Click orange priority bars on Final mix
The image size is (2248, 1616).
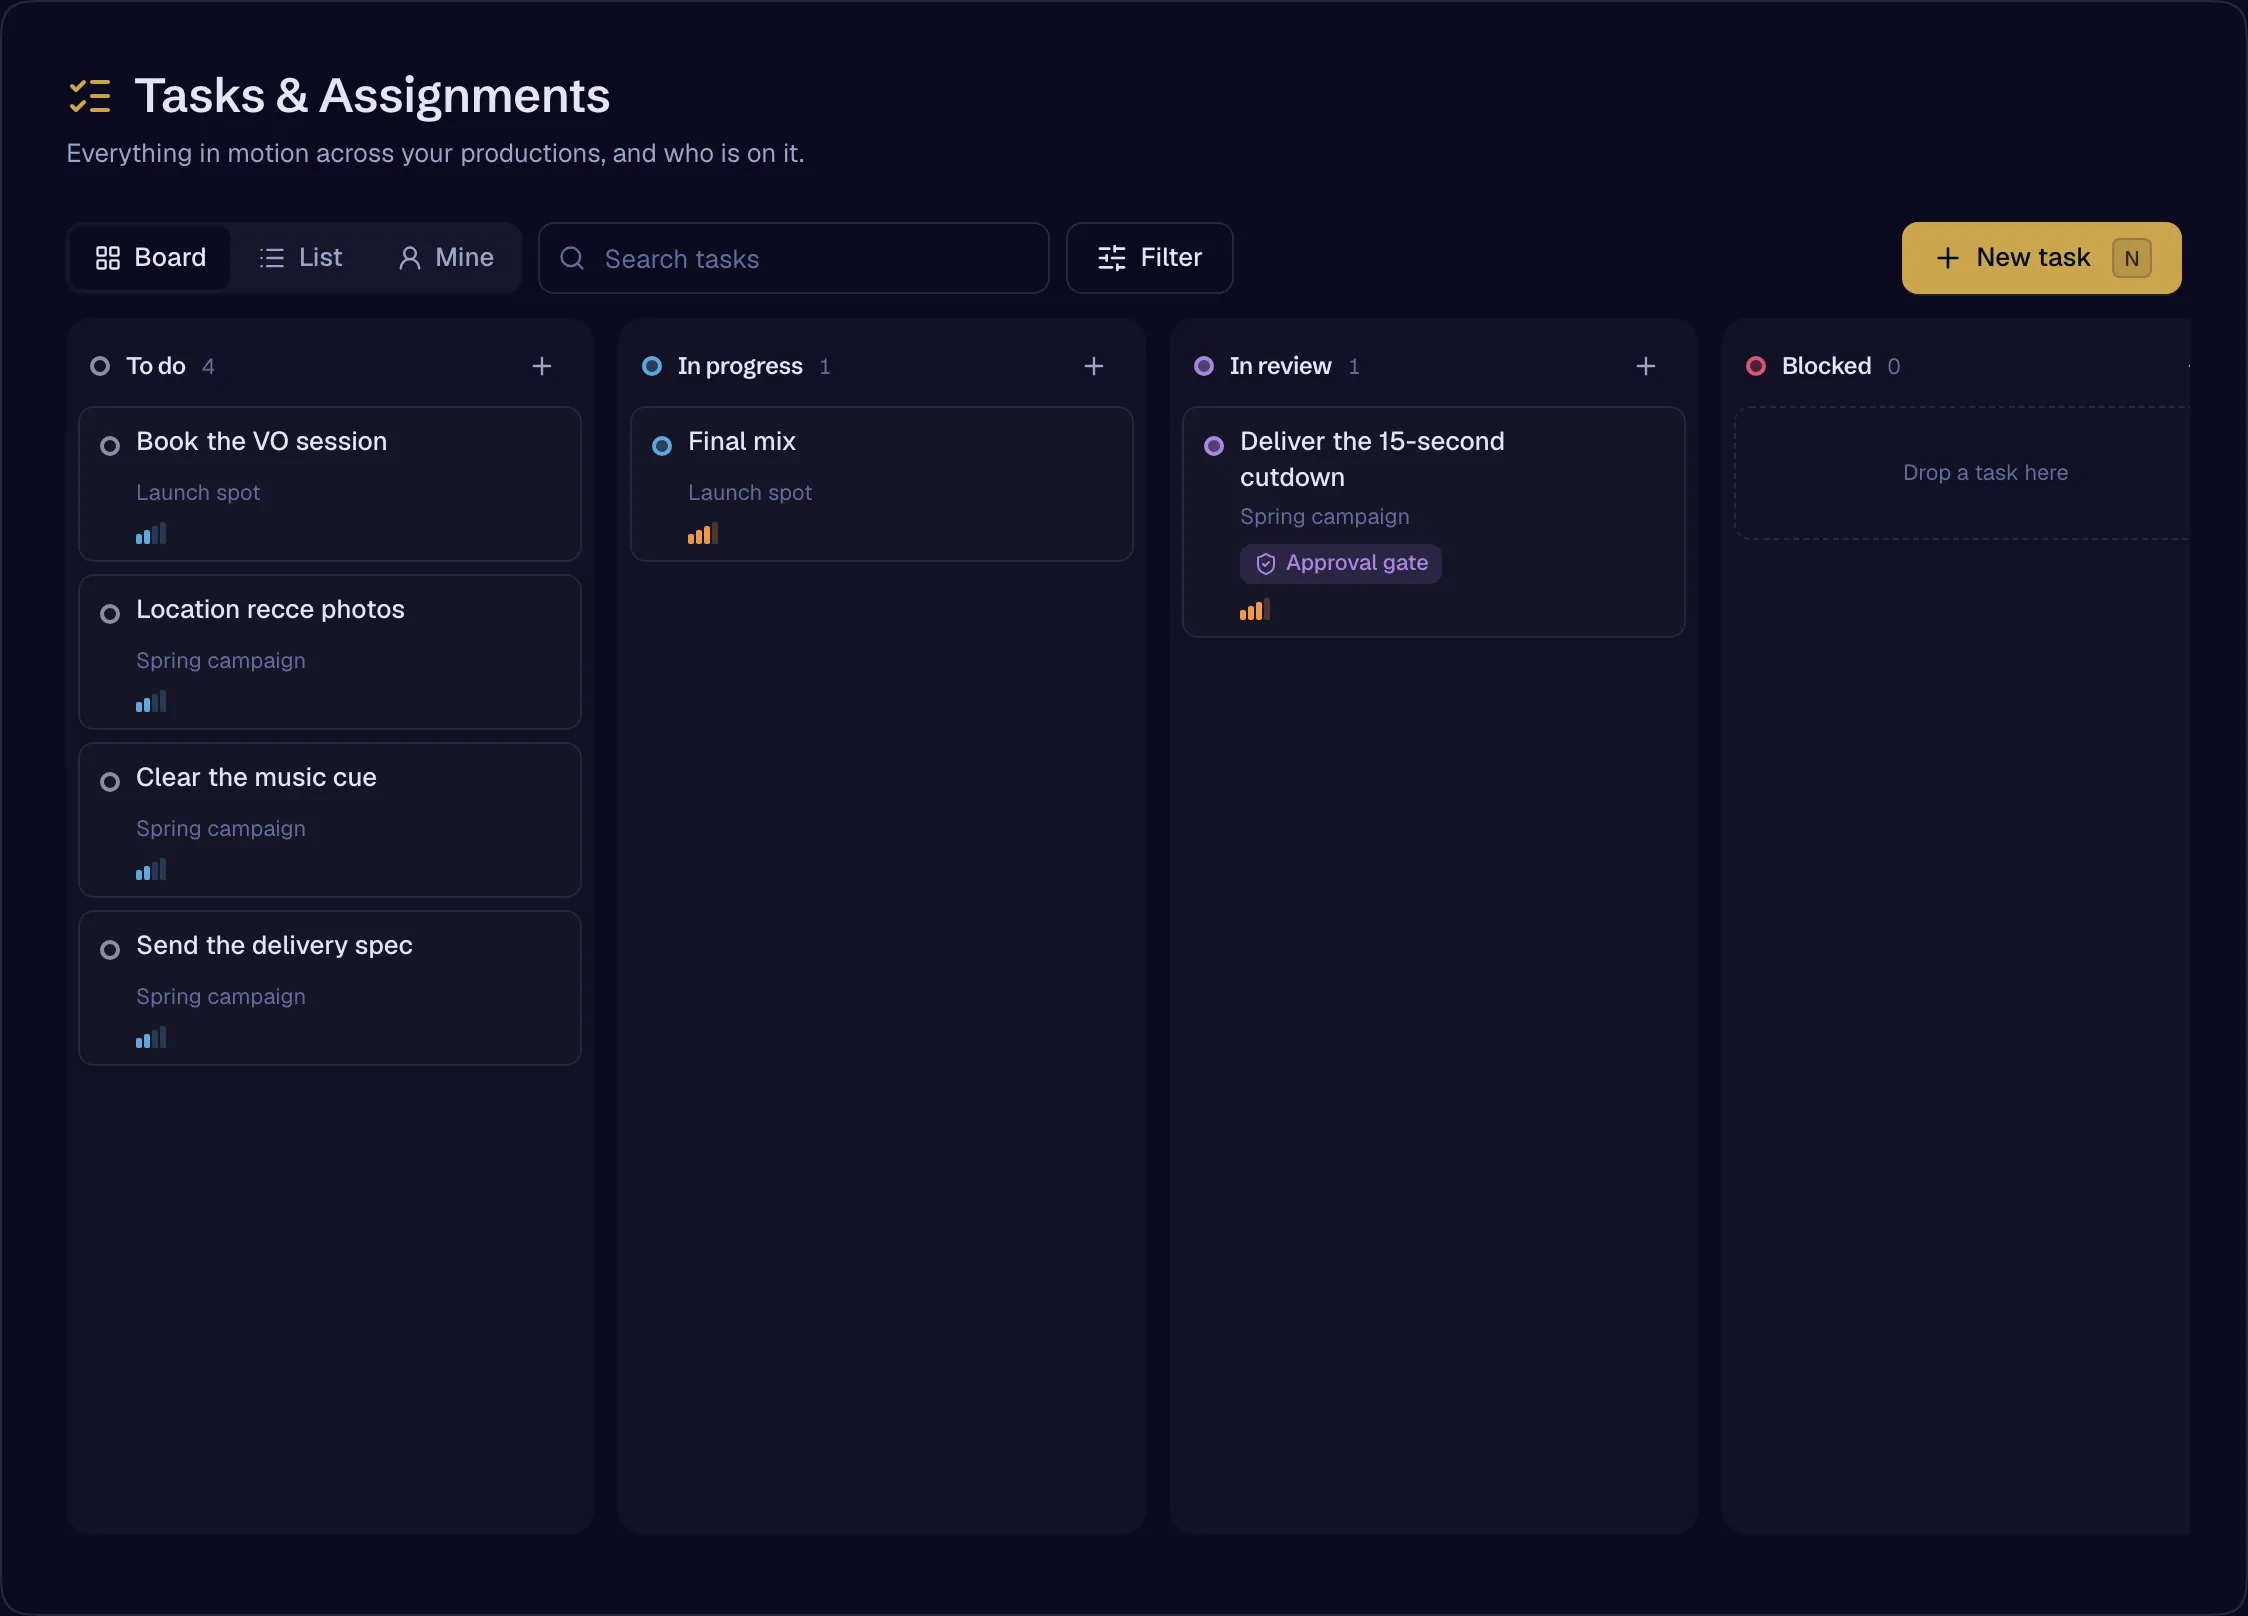click(703, 534)
